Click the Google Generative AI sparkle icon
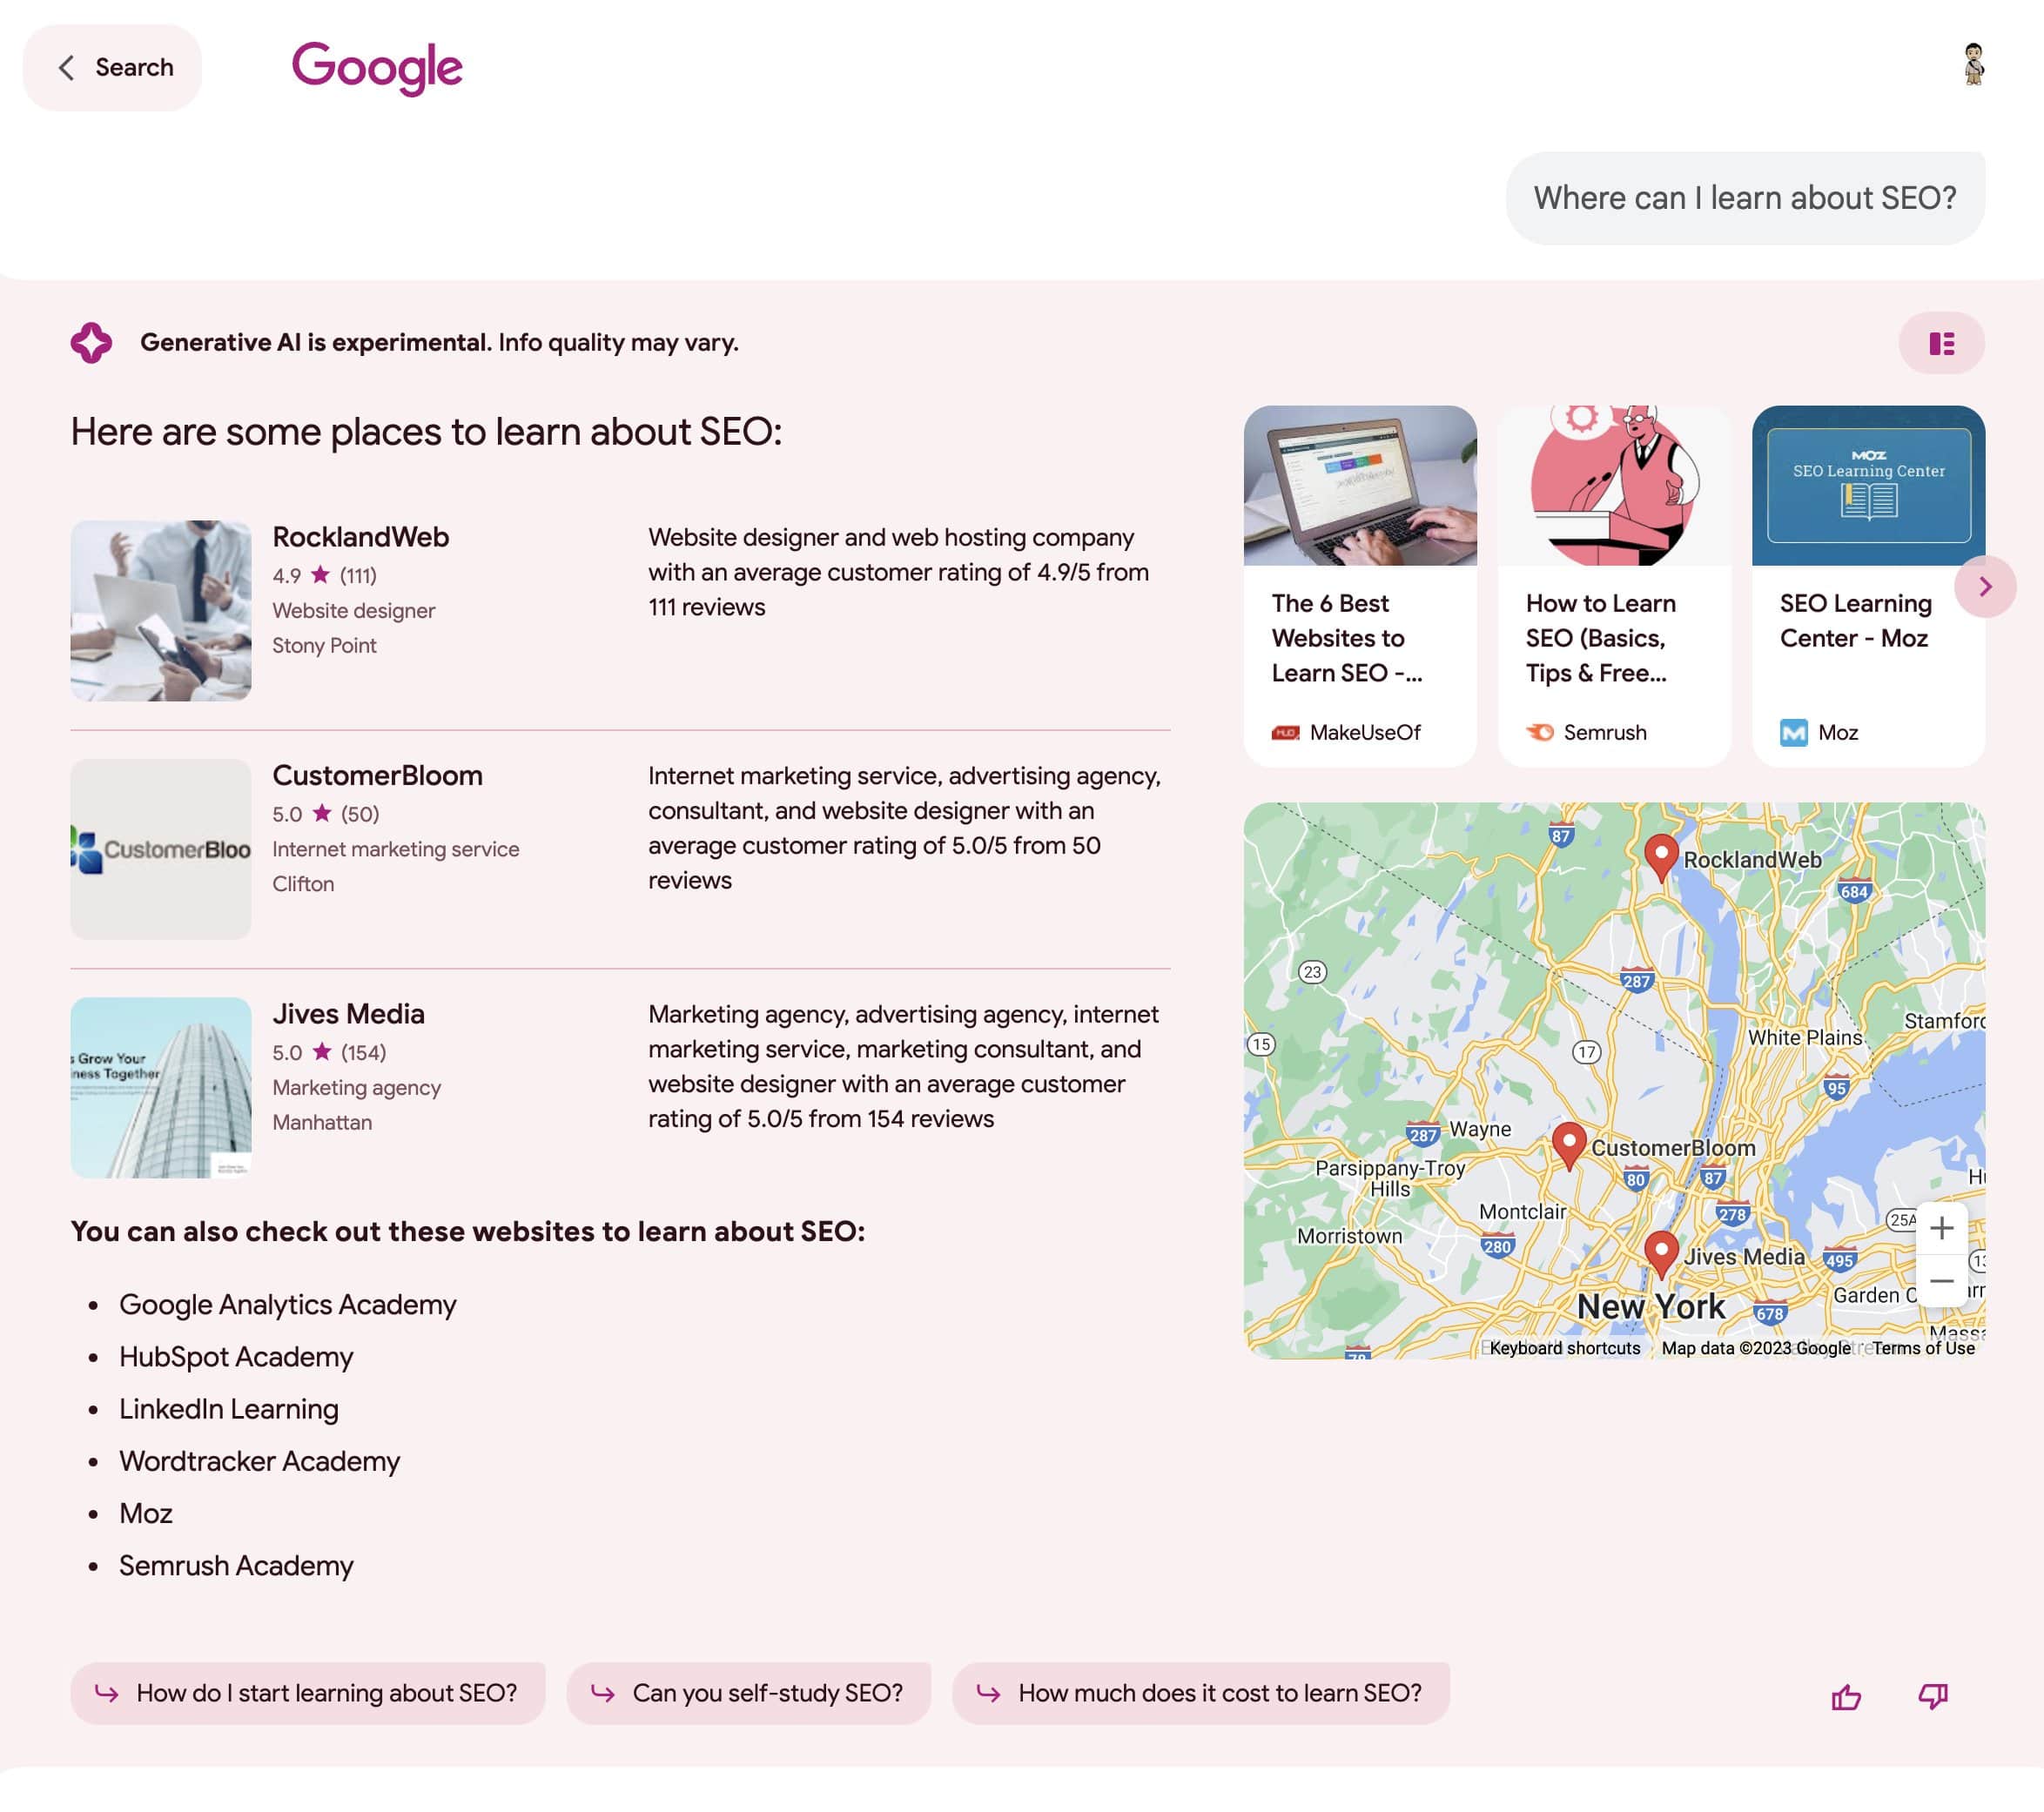This screenshot has height=1812, width=2044. point(91,343)
